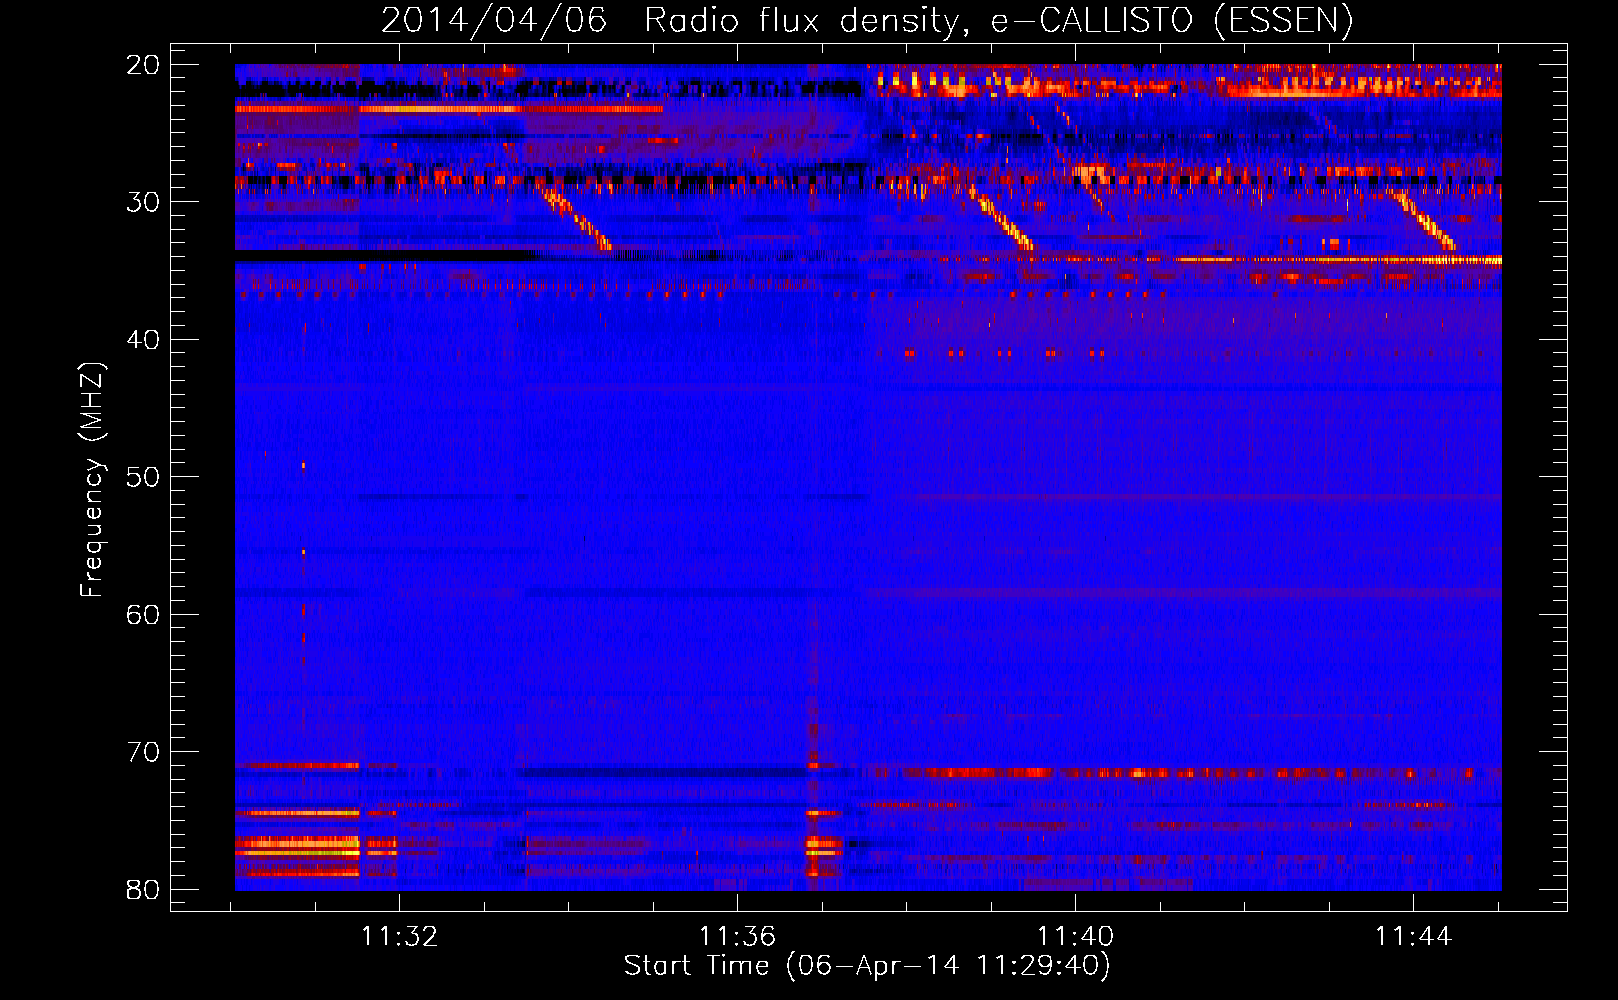Click the plot title '2014/04/06 Radio flux density, e-CALLISTO (ESSEN)'
Screen dimensions: 1618x1000
(867, 20)
